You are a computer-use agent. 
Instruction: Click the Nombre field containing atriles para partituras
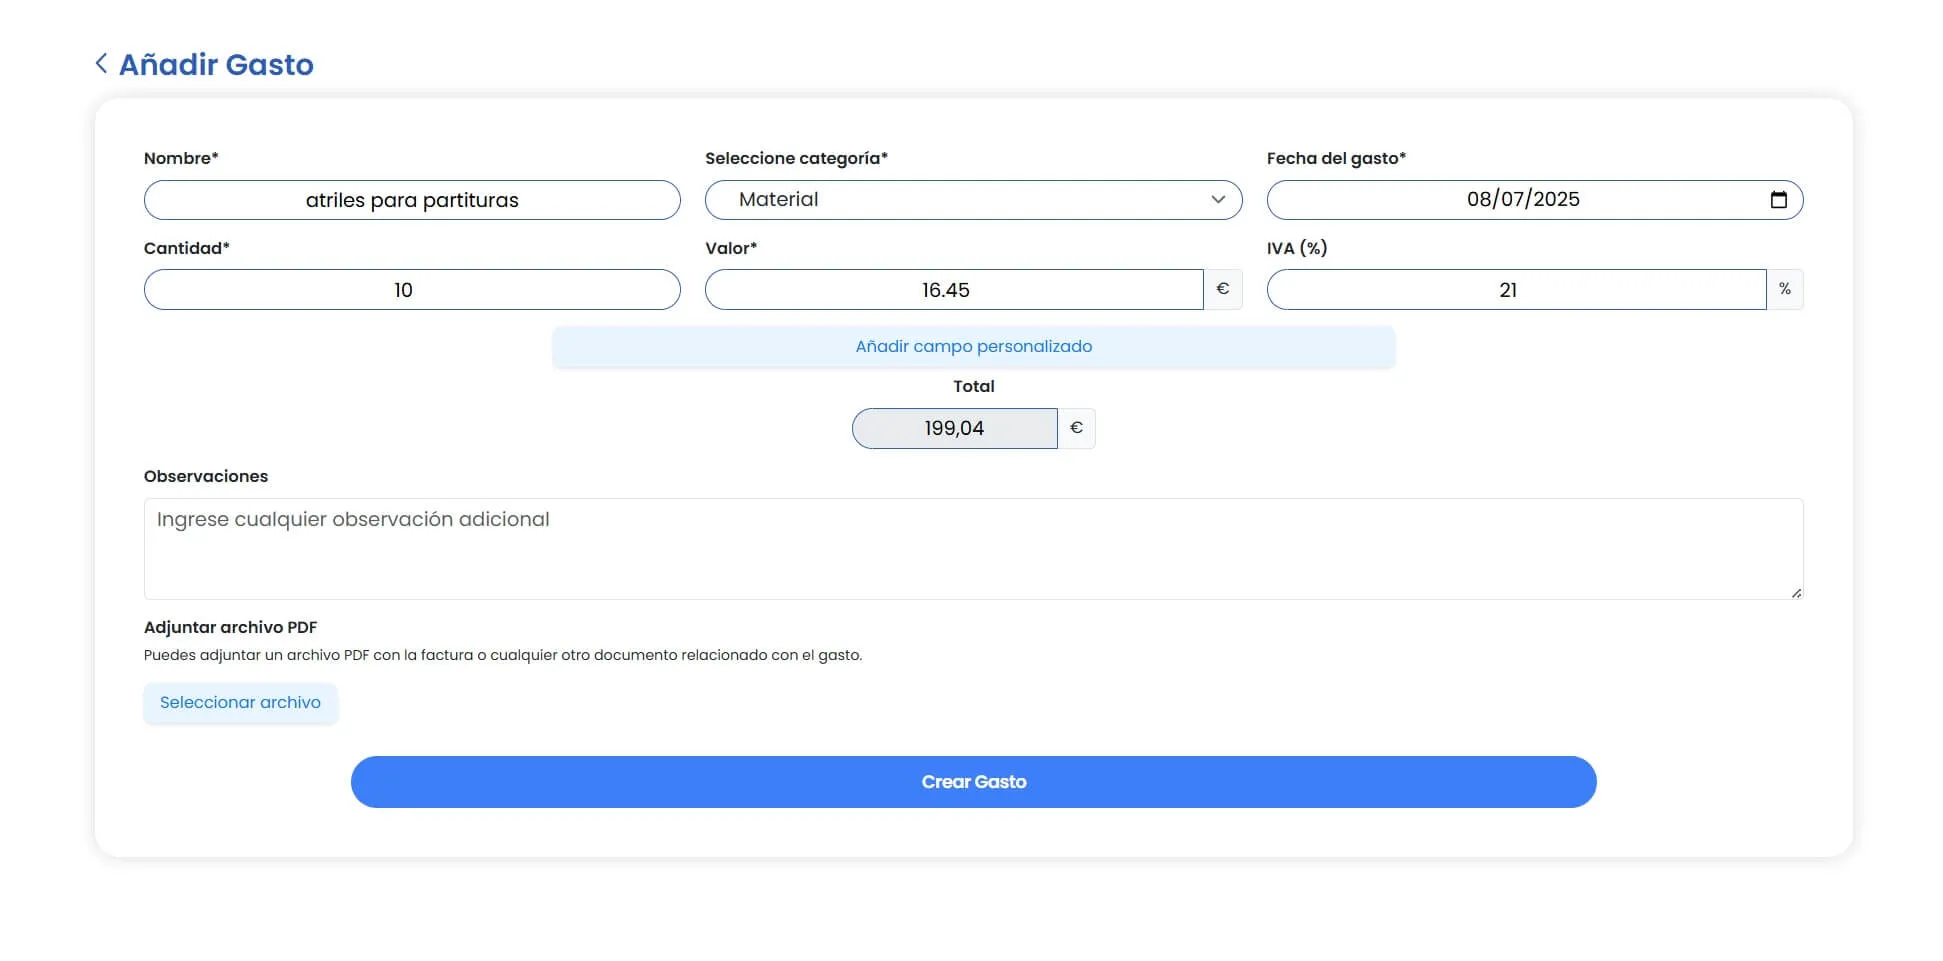tap(412, 199)
